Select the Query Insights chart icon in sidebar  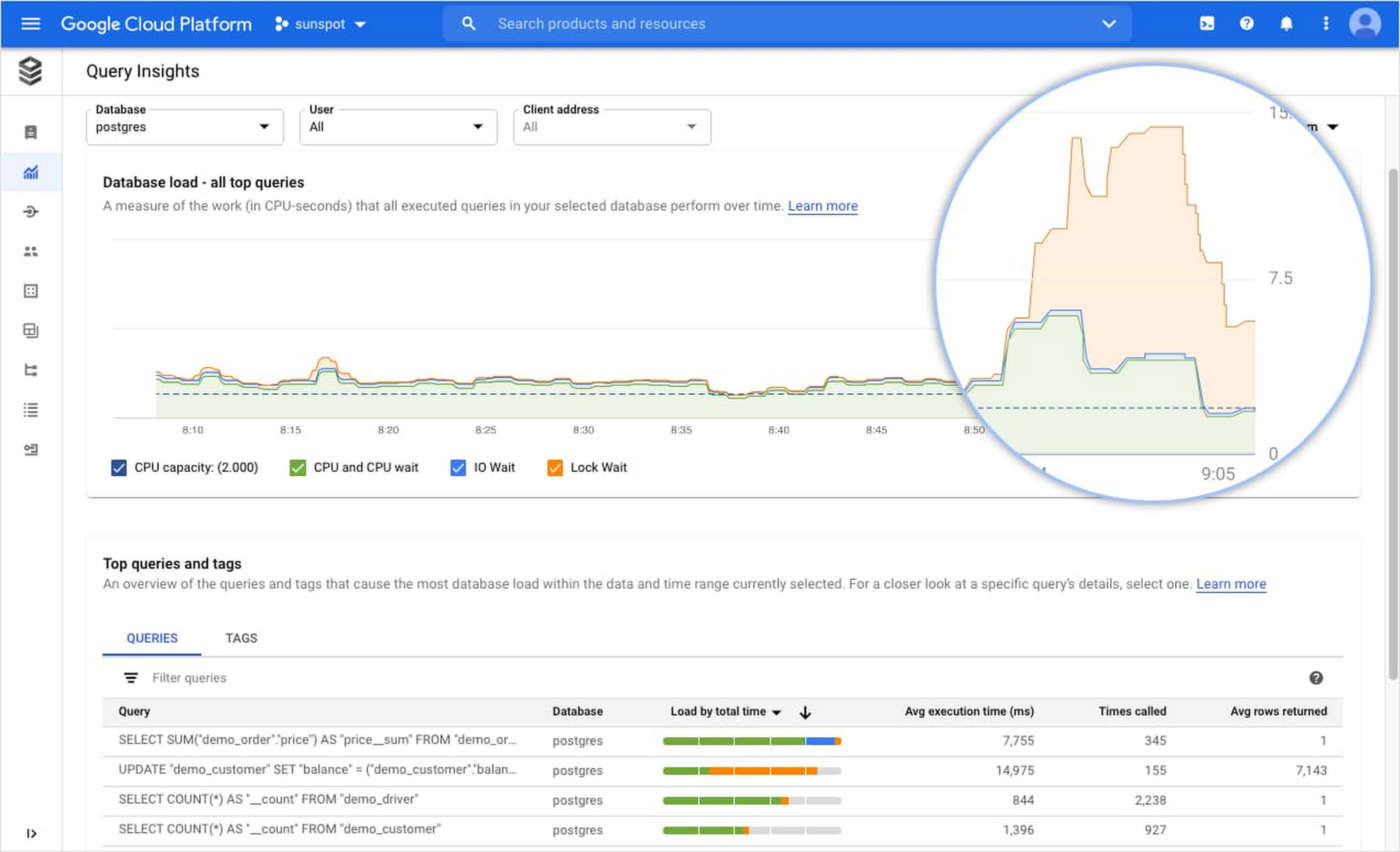point(31,172)
